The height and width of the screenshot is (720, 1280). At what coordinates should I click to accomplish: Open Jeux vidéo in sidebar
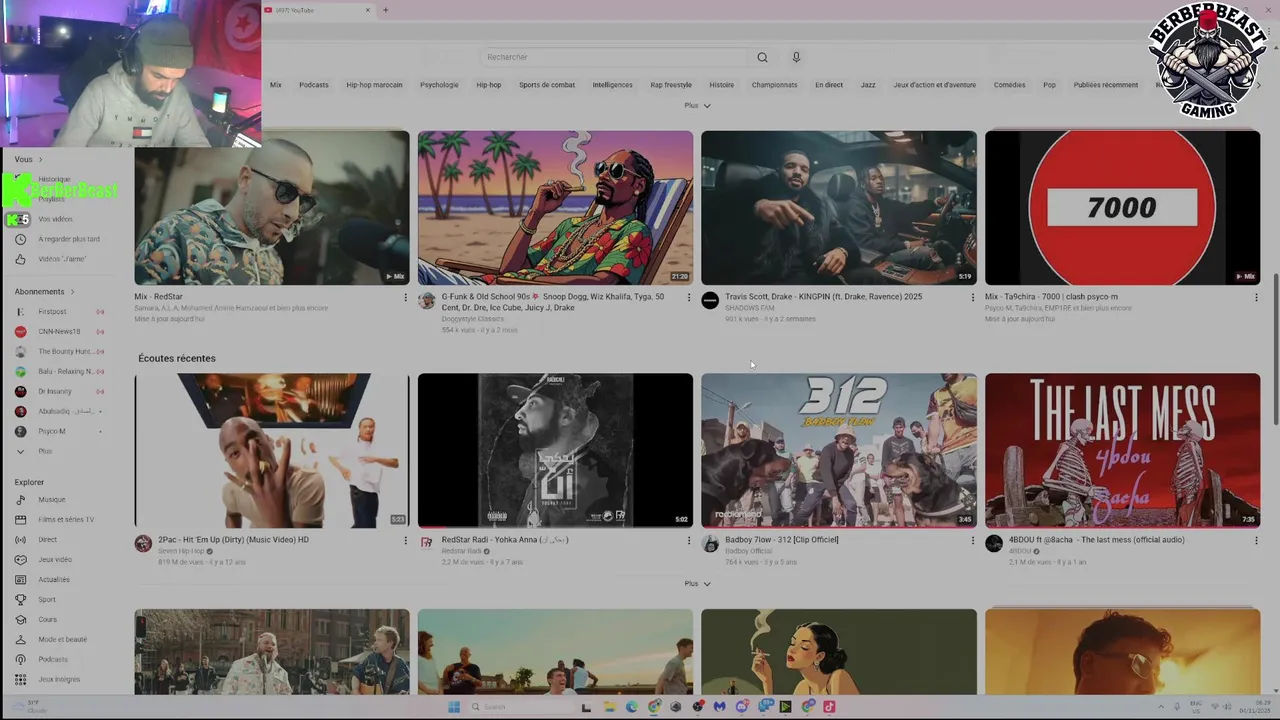(x=55, y=559)
